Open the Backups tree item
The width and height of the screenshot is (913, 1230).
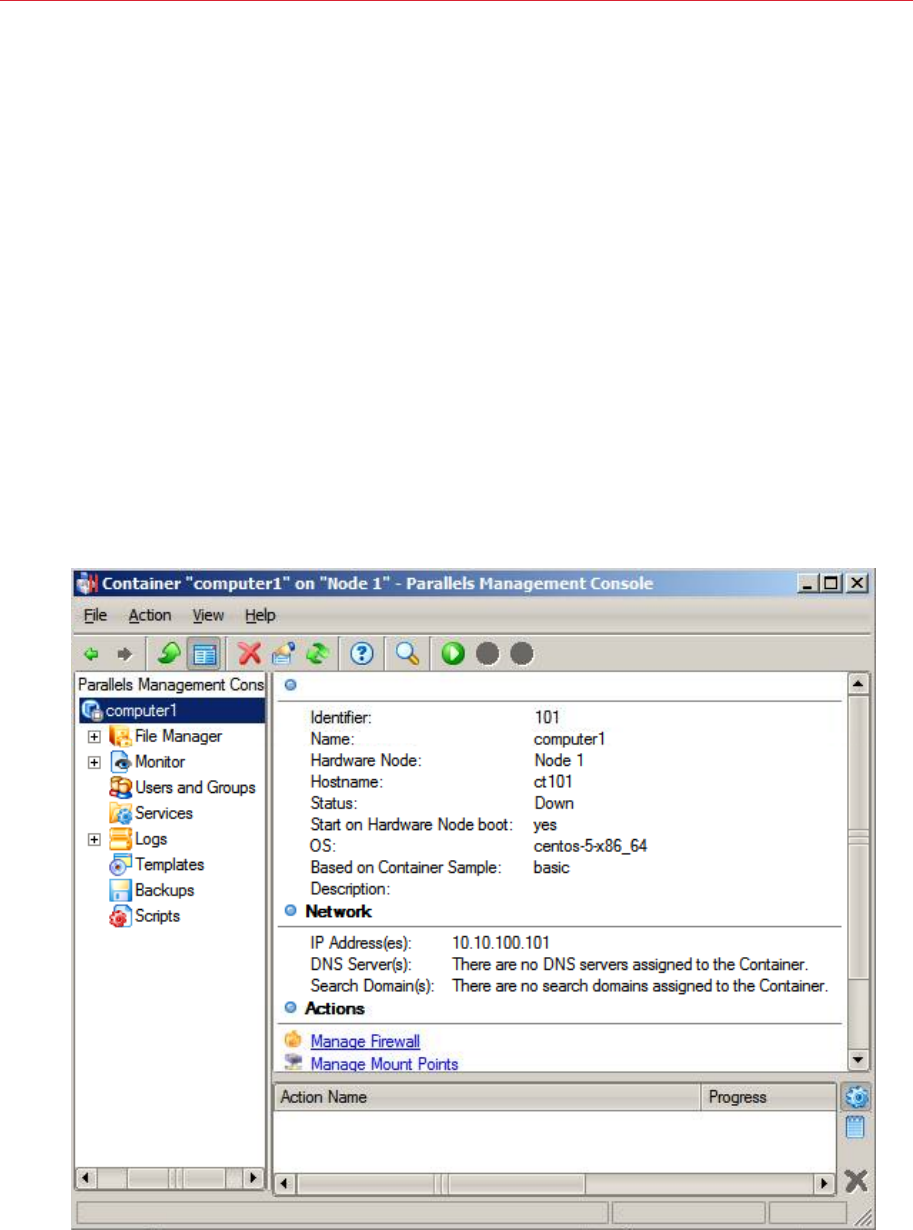click(x=152, y=890)
